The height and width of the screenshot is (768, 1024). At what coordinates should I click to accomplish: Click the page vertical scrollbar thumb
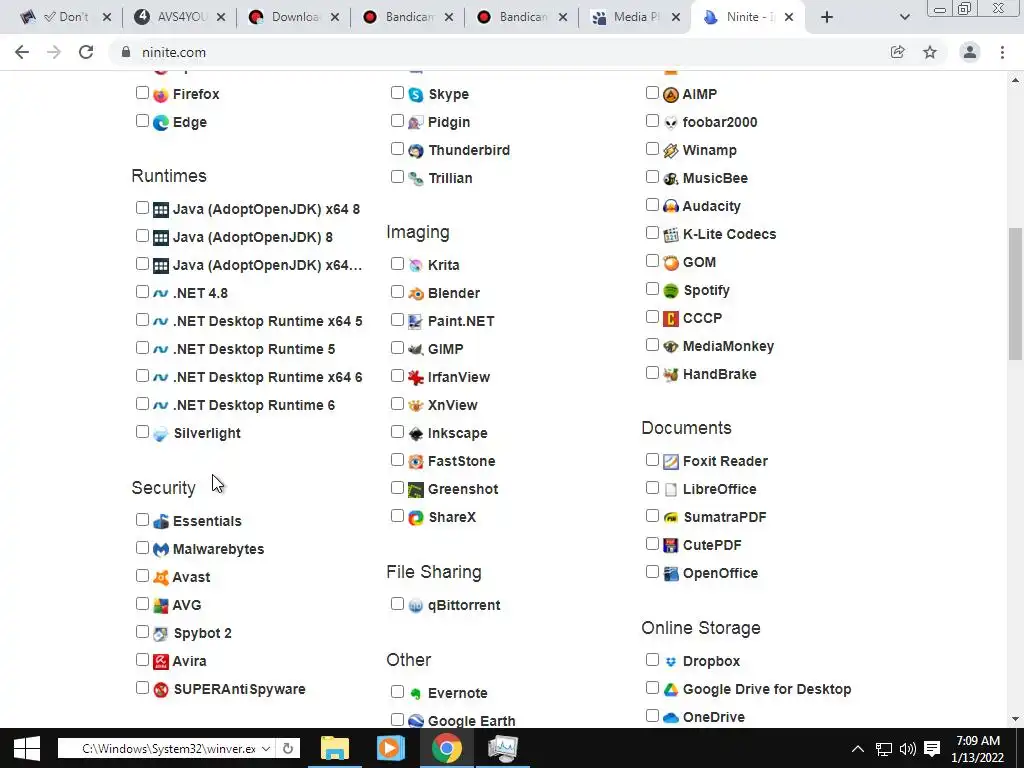[x=1015, y=293]
